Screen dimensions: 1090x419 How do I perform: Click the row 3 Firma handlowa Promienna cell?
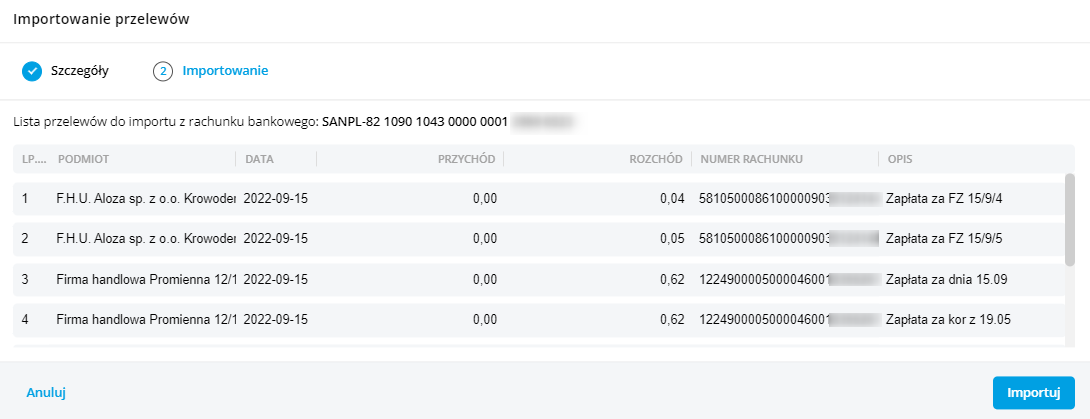144,280
